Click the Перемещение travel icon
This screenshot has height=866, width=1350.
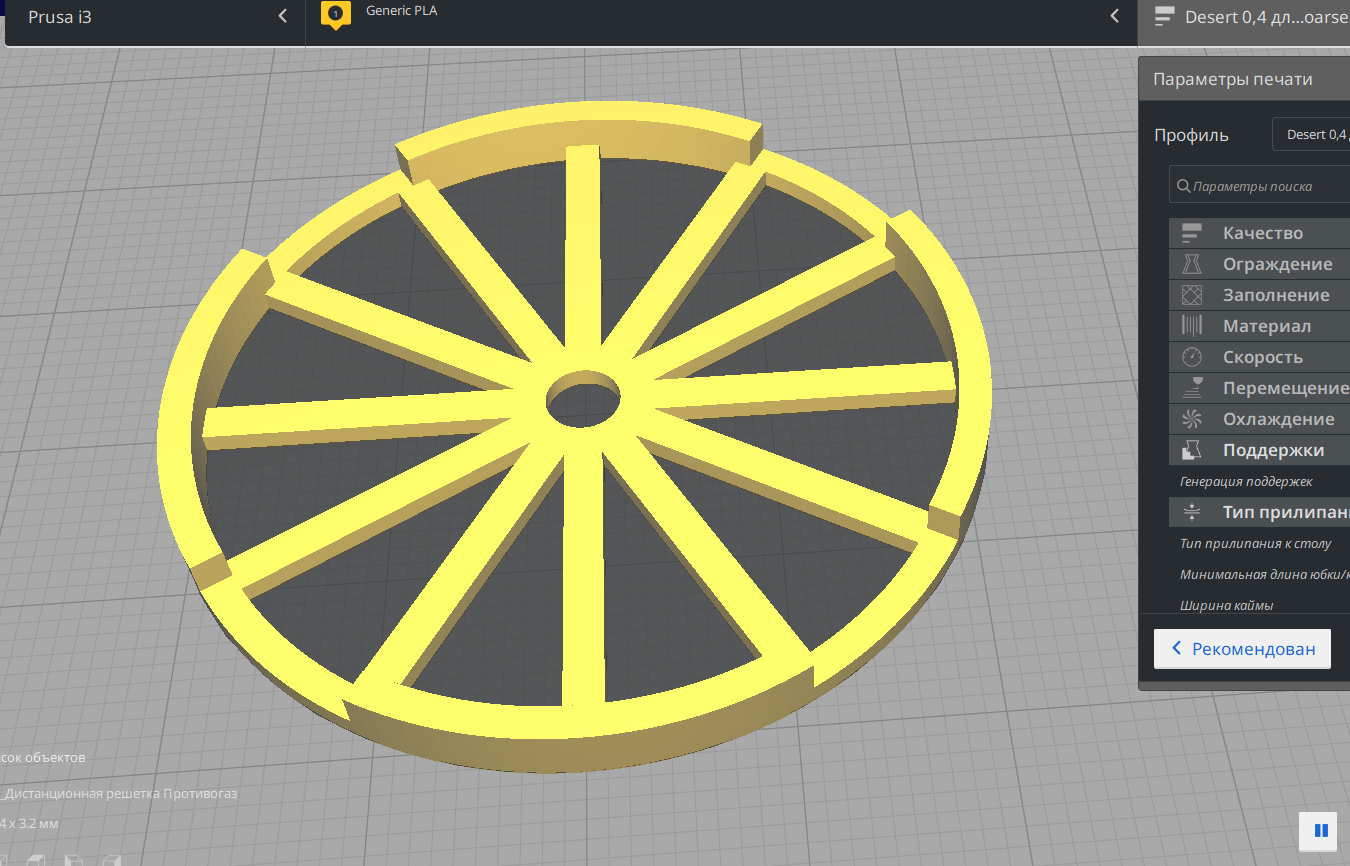[1191, 388]
